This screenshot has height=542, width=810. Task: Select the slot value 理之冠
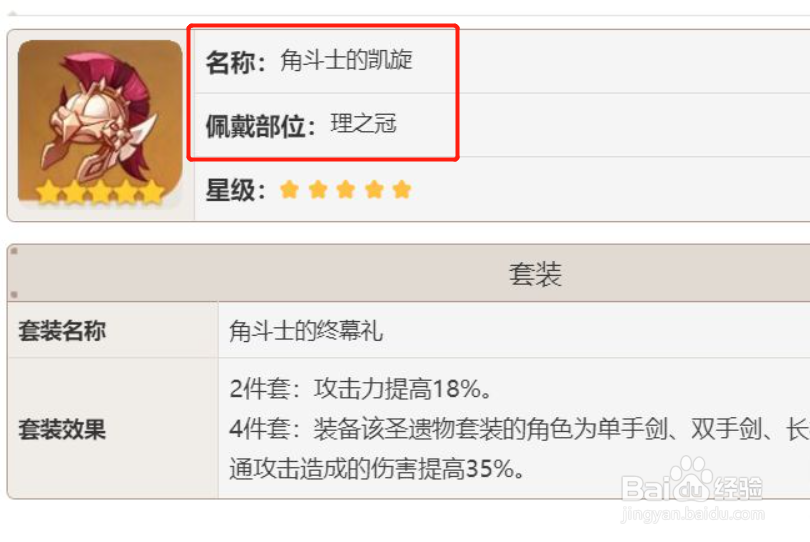tap(363, 124)
